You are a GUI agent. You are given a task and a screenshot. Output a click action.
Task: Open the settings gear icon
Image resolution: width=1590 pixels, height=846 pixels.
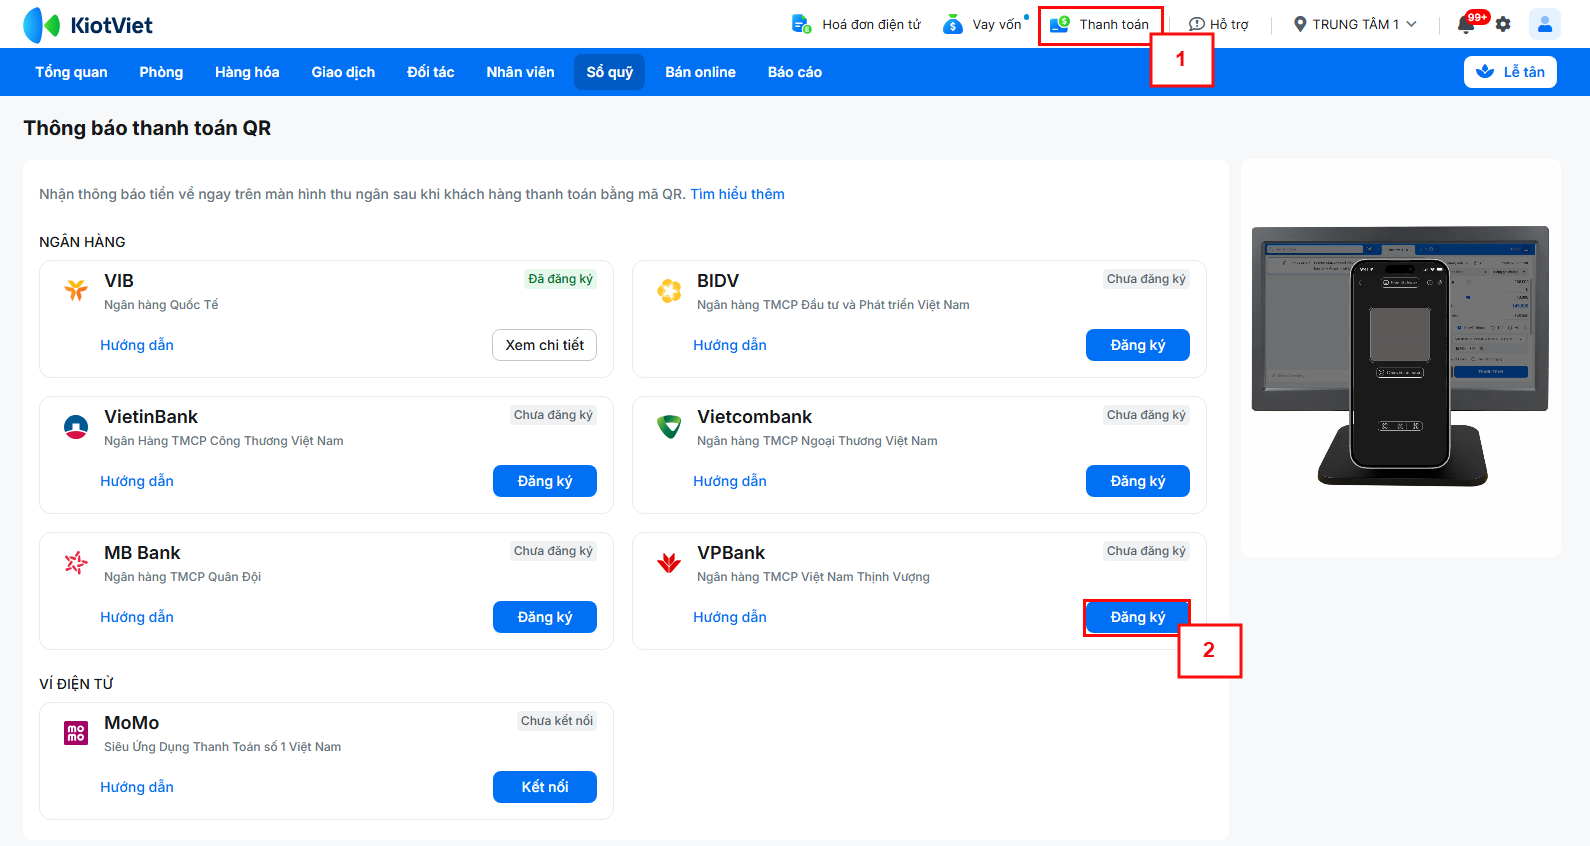coord(1503,24)
